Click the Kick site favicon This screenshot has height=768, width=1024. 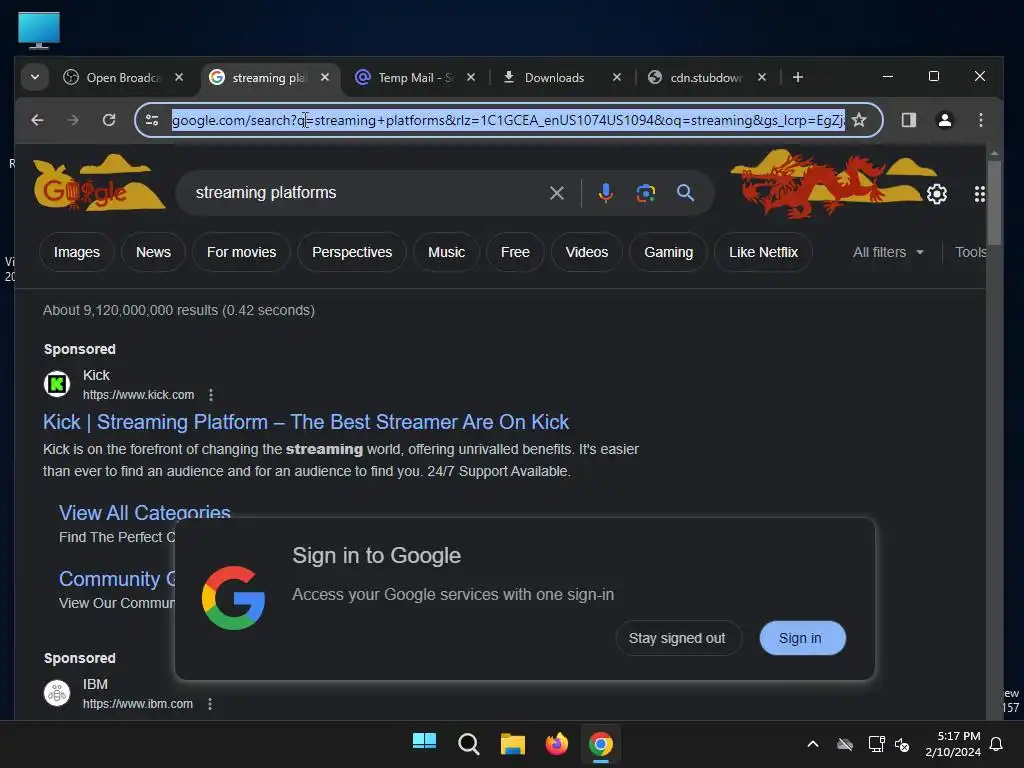[57, 383]
